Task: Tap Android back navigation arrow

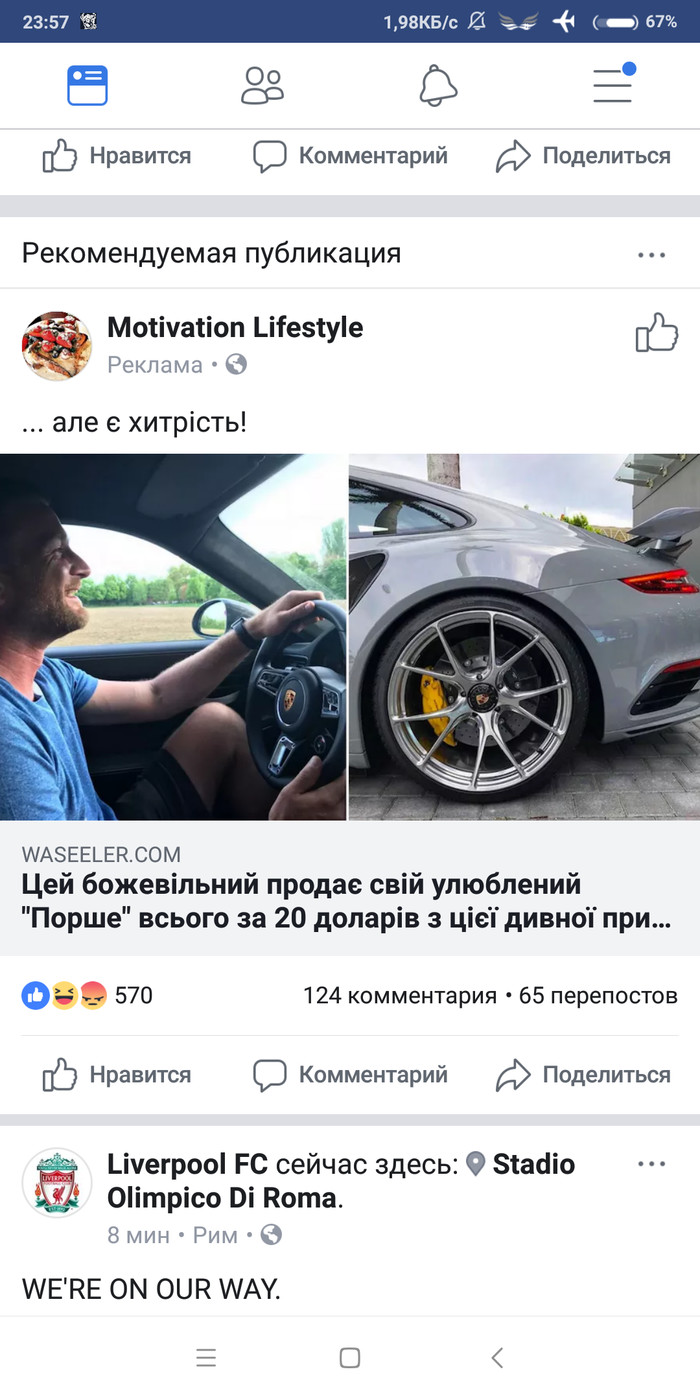Action: (x=497, y=1357)
